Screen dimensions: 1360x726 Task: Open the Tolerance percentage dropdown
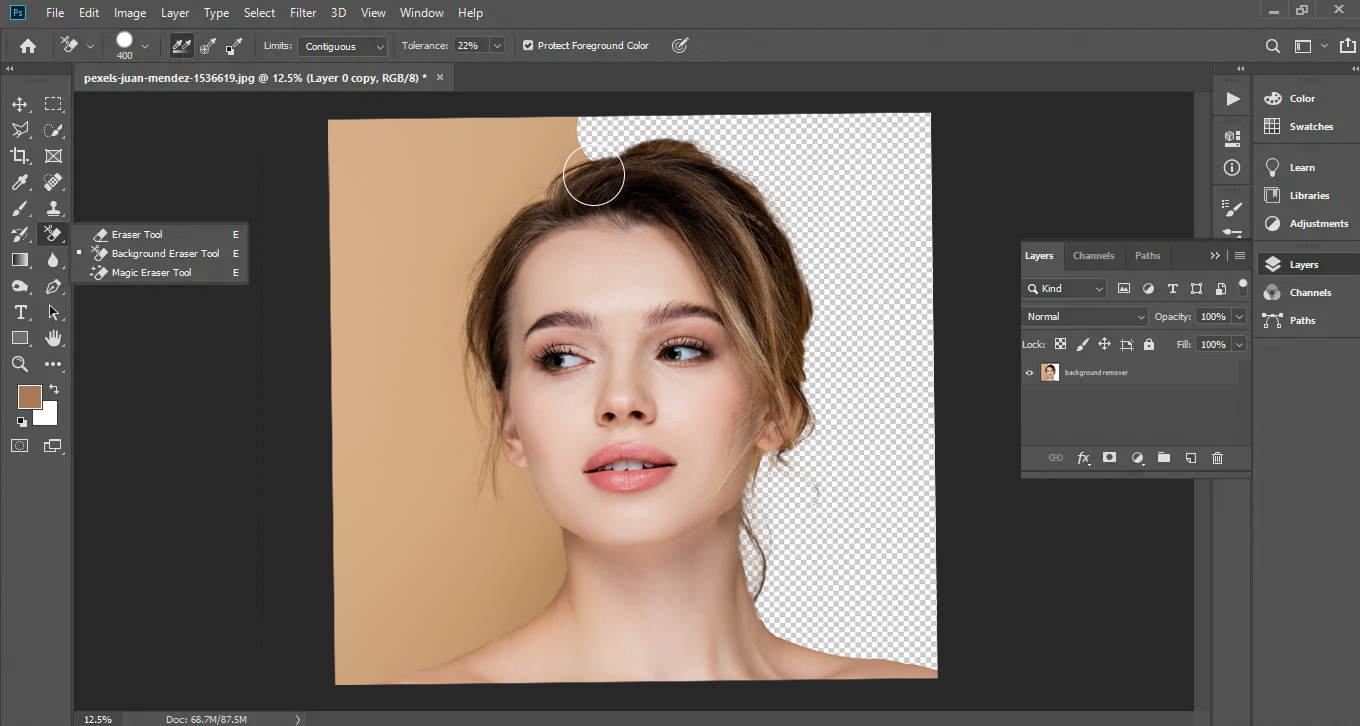pyautogui.click(x=497, y=45)
